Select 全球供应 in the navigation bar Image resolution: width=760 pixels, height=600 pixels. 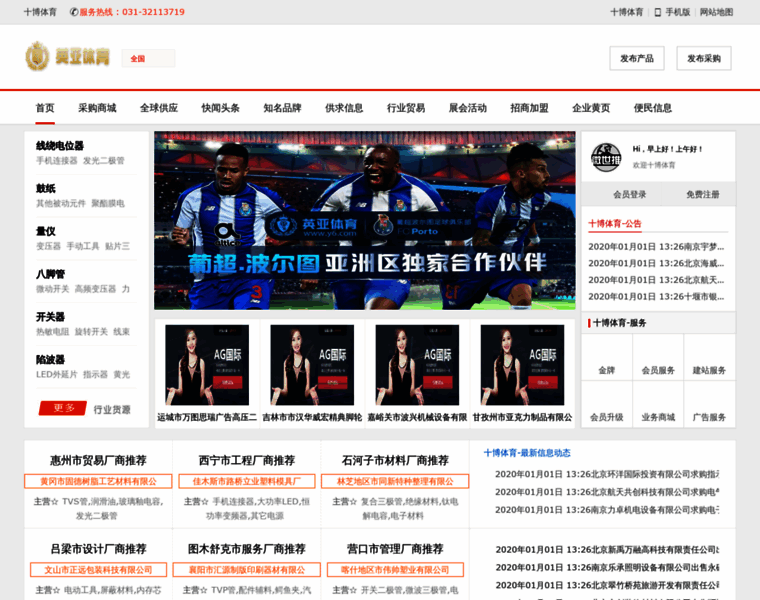(x=159, y=108)
